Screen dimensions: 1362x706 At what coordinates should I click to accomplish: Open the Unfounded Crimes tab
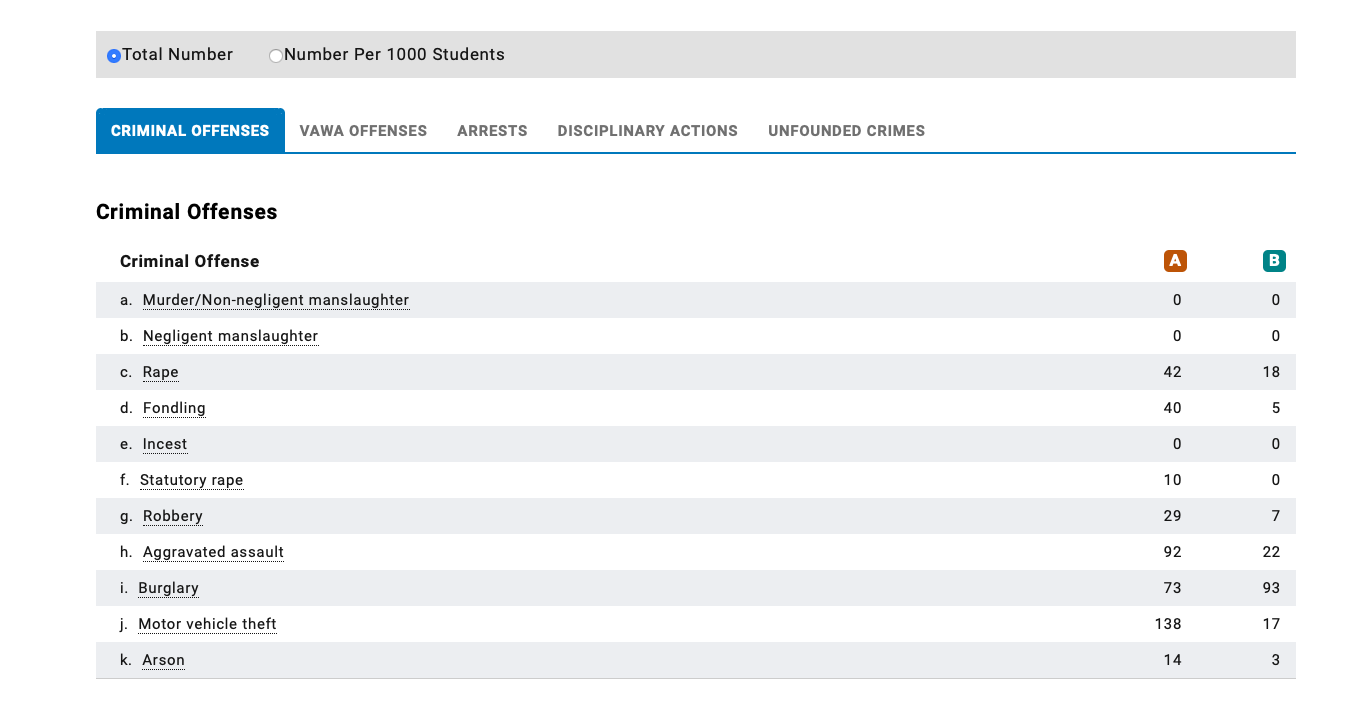tap(846, 131)
